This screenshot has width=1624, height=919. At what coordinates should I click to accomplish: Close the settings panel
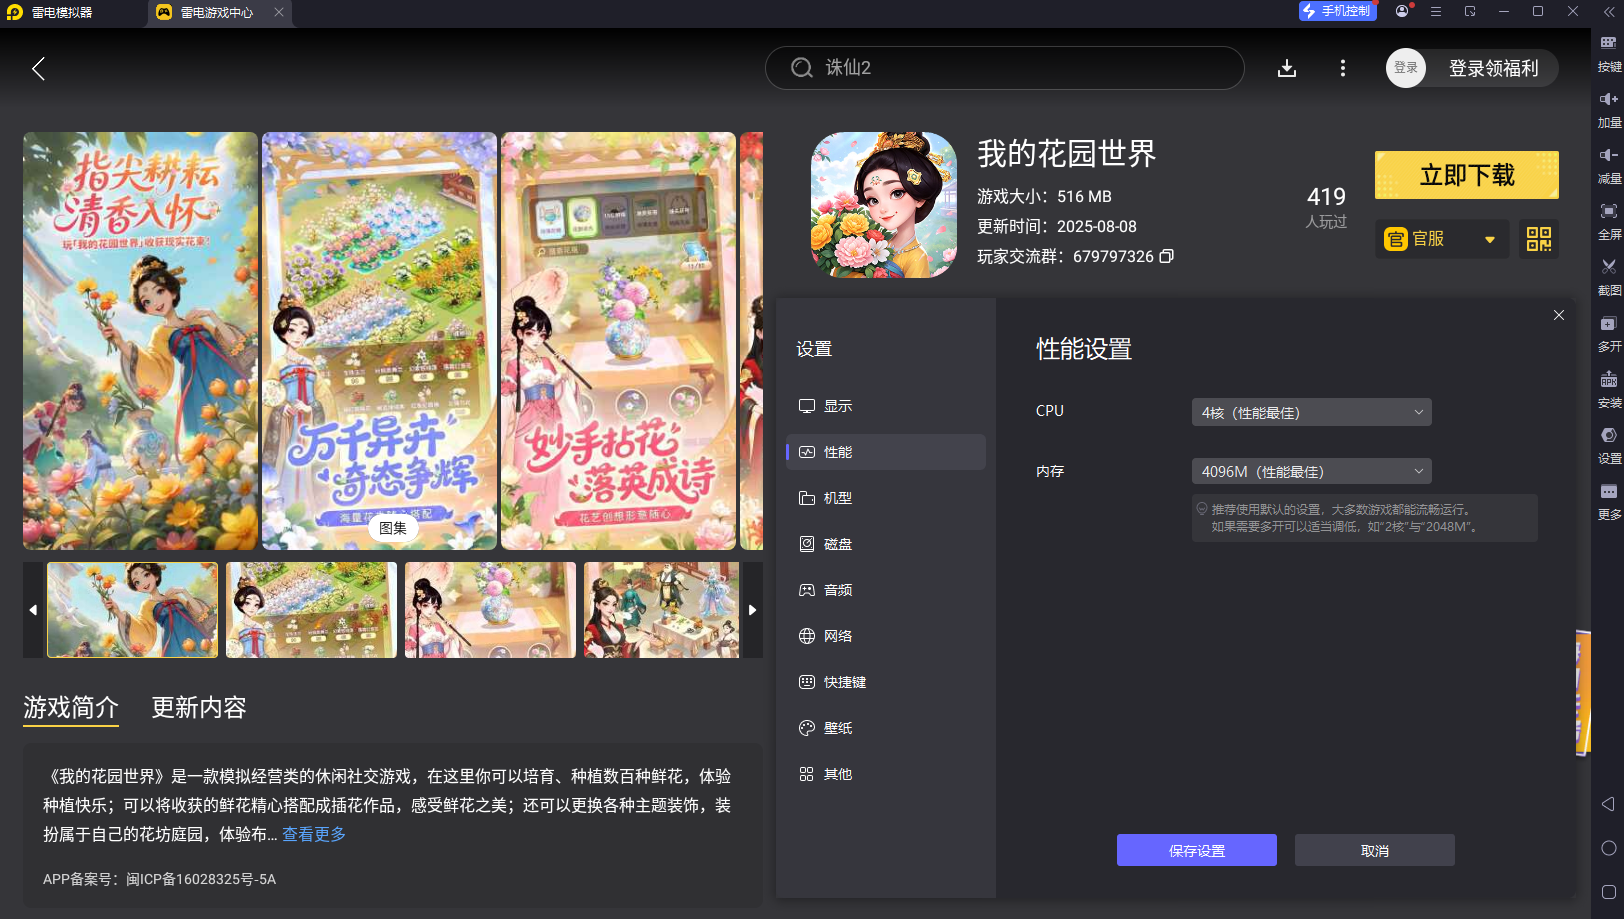click(1559, 315)
